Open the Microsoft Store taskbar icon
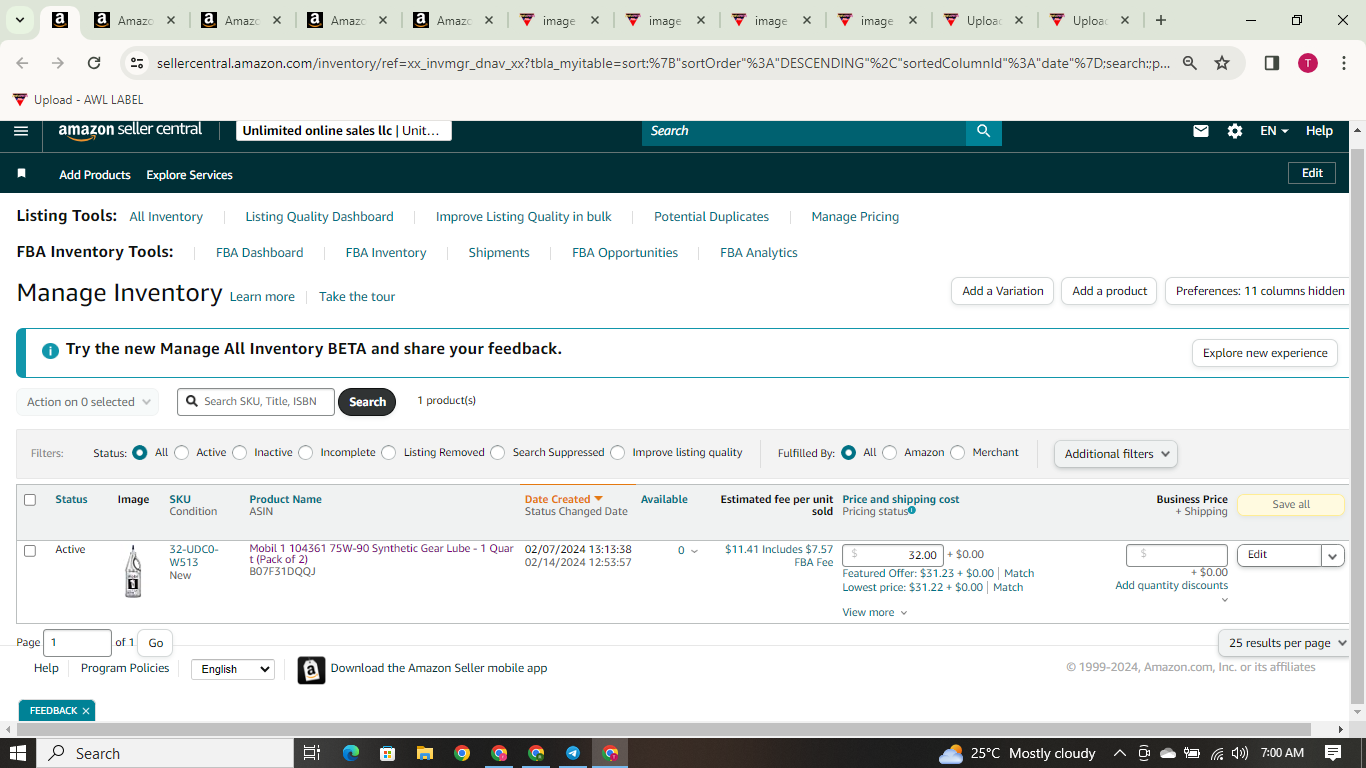 387,753
